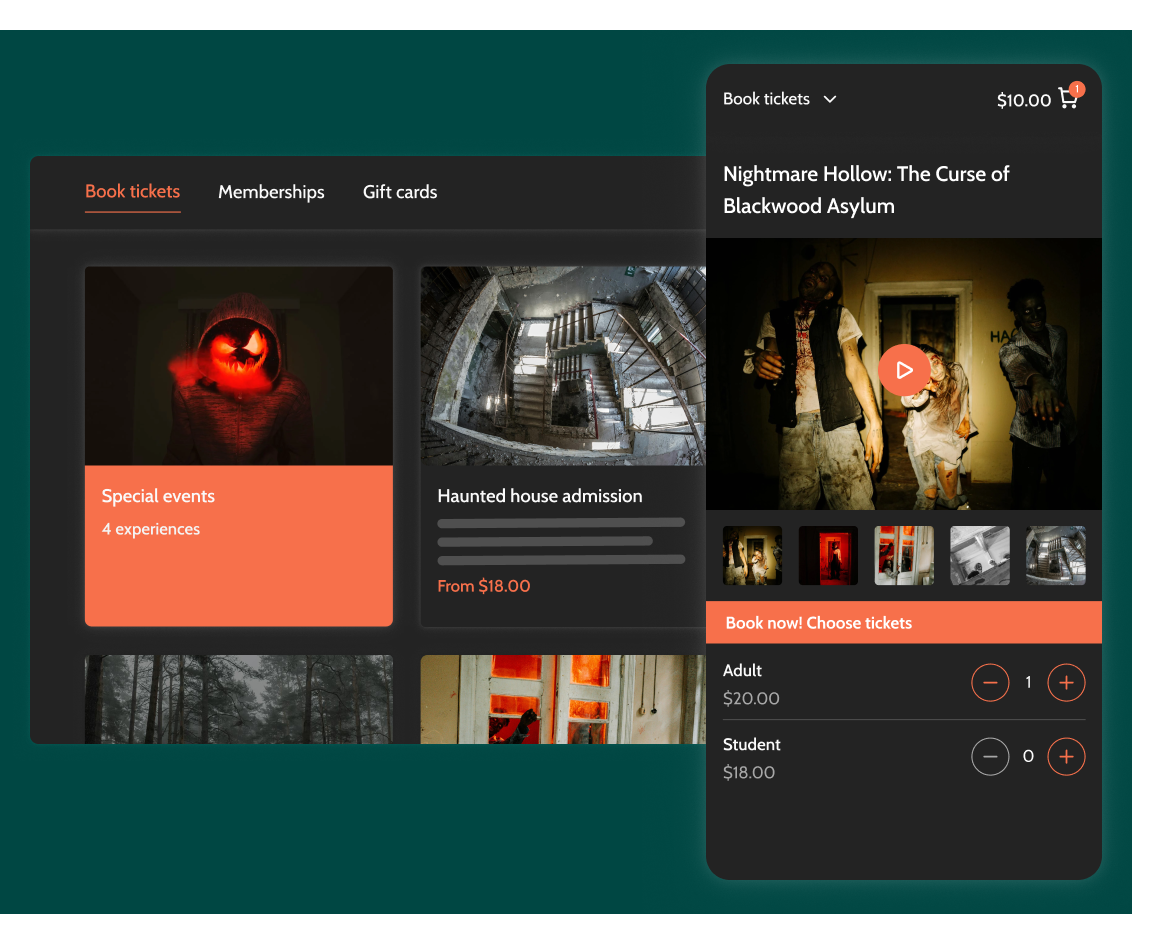Click the Nightmare Hollow title text
This screenshot has height=944, width=1166.
867,190
